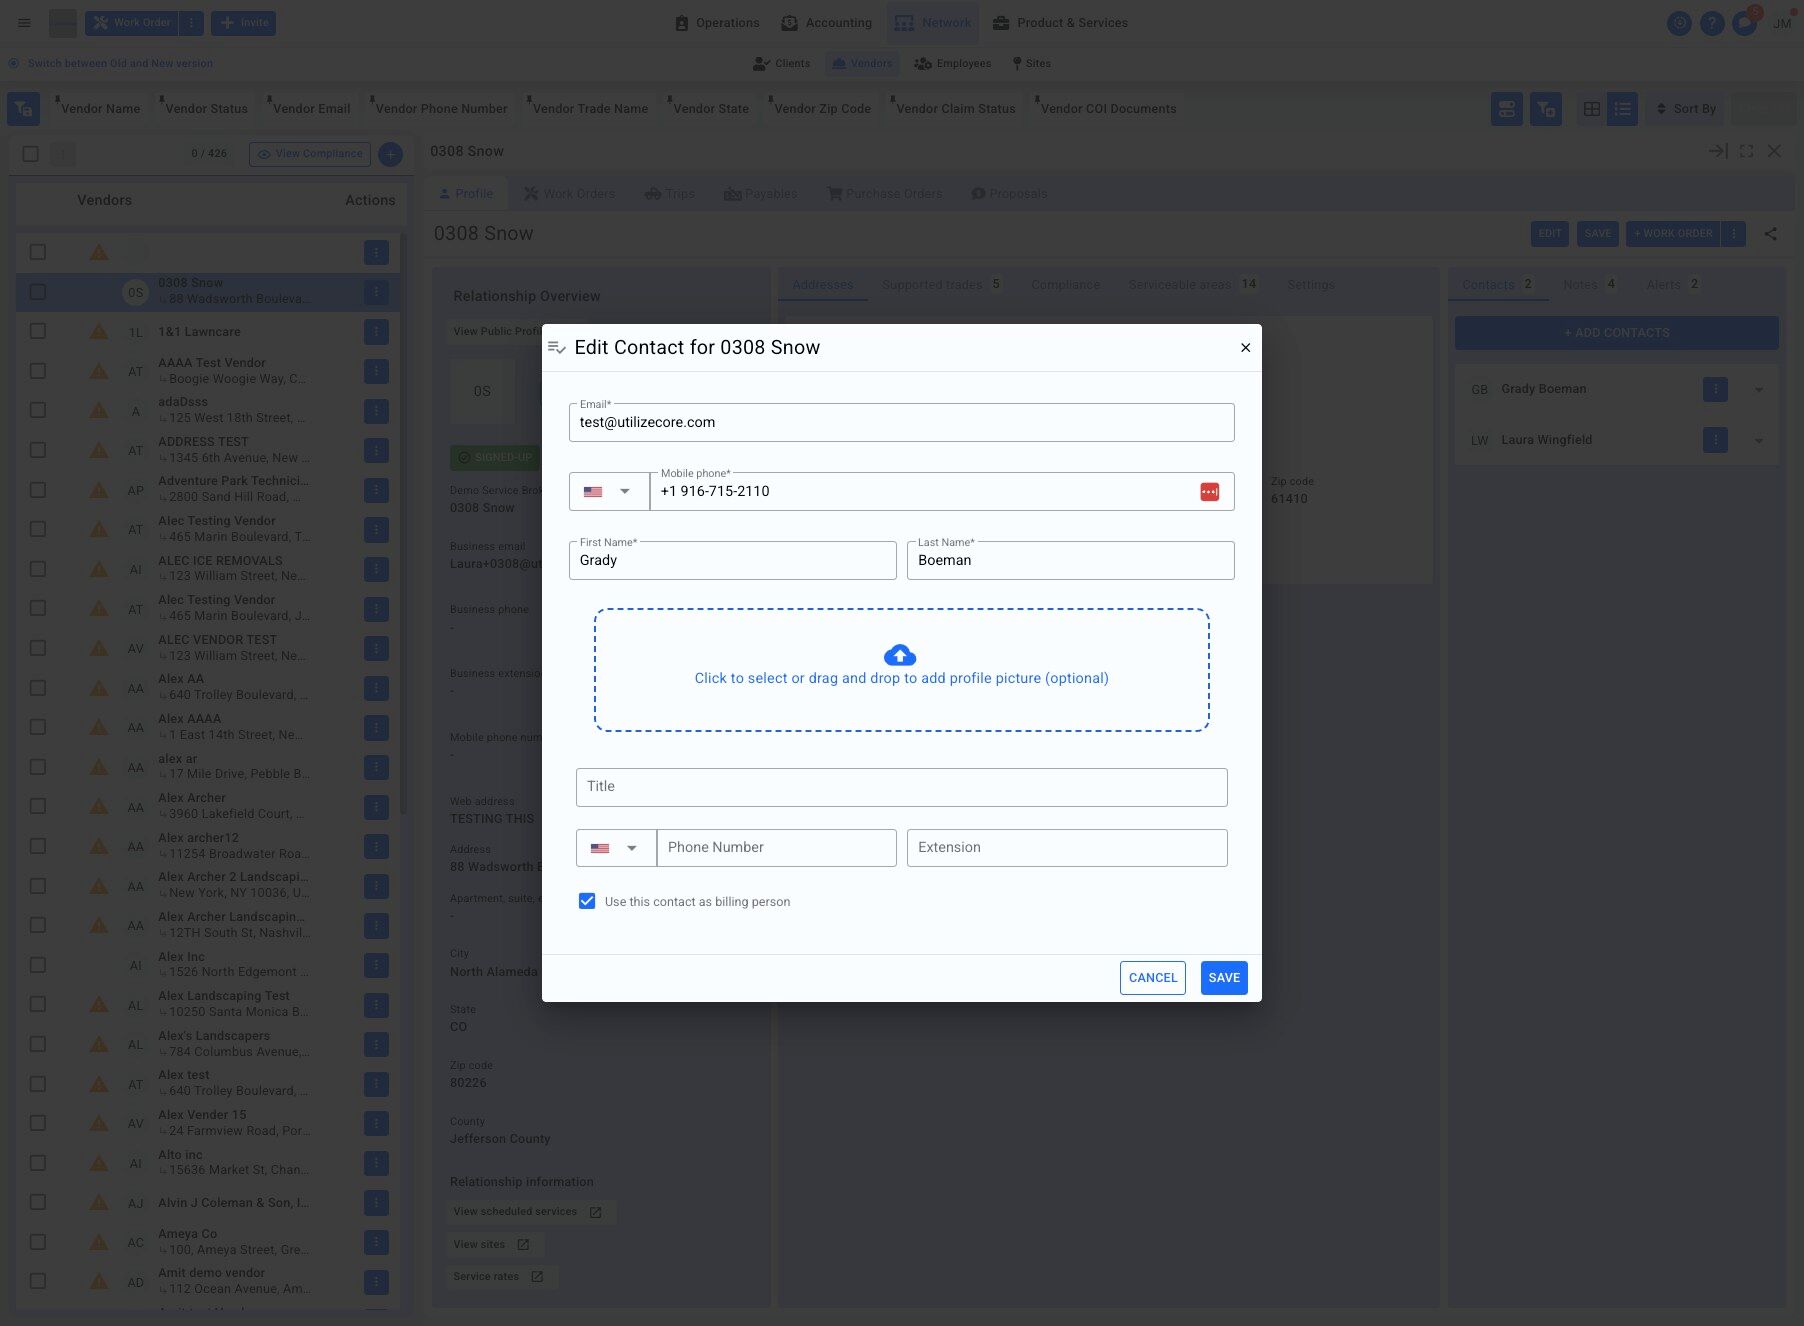This screenshot has height=1326, width=1804.
Task: Expand the Laura Wingfield contact row
Action: 1758,441
